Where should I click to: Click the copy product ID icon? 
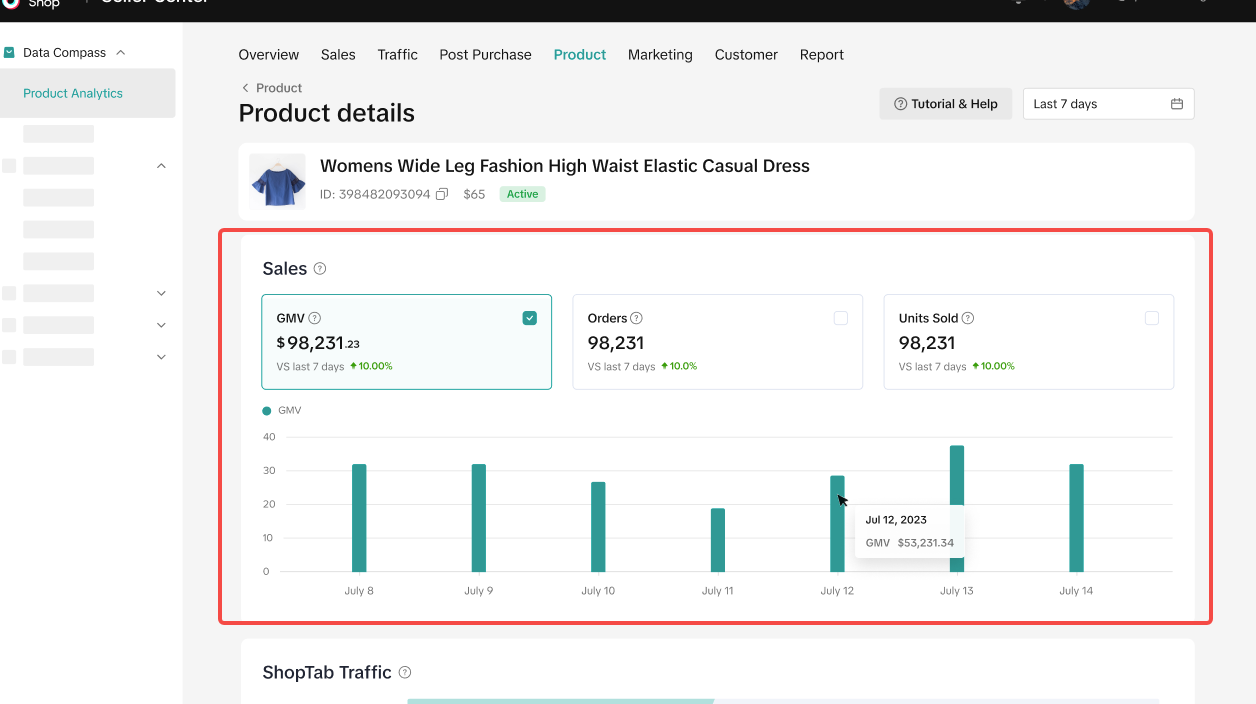click(442, 194)
